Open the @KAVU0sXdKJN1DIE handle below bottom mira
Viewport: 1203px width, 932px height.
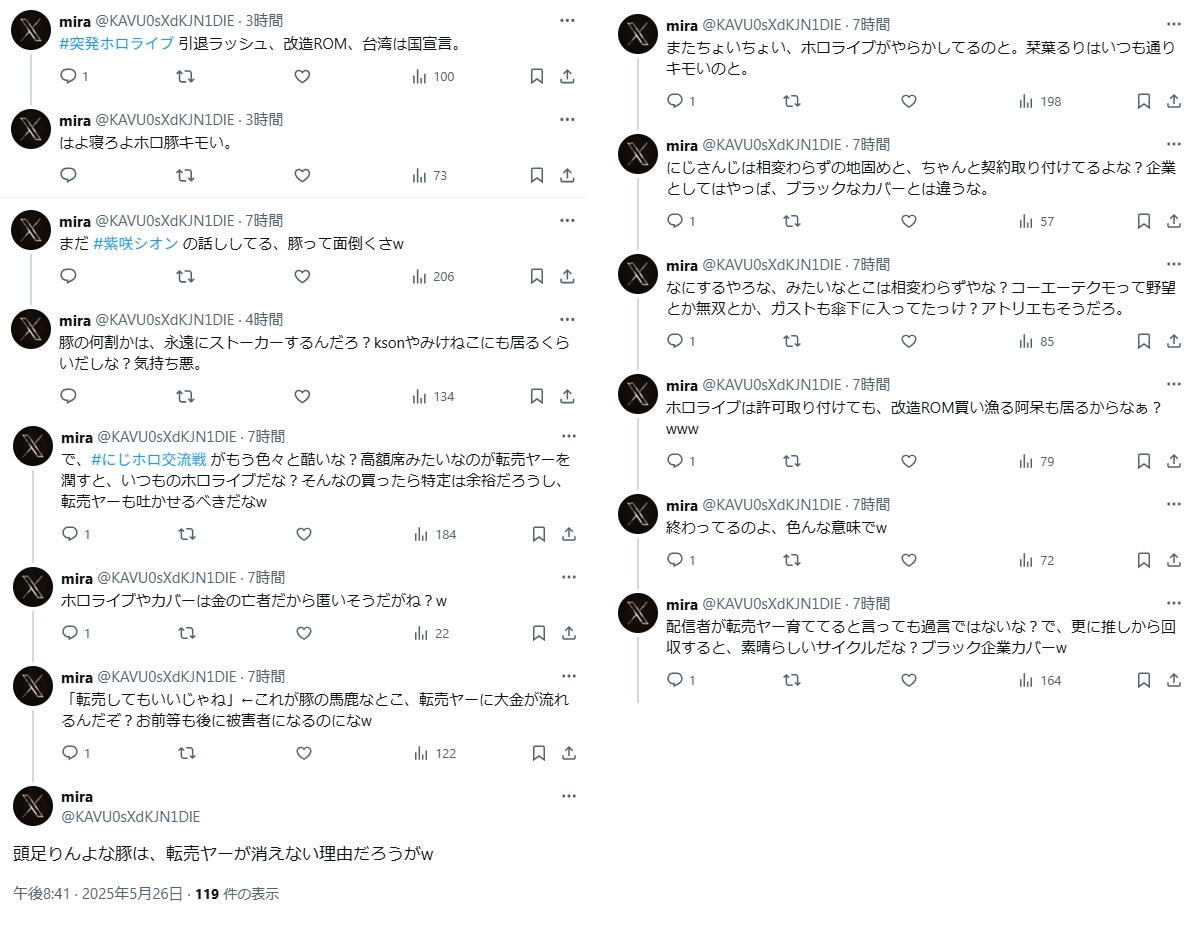[x=131, y=817]
